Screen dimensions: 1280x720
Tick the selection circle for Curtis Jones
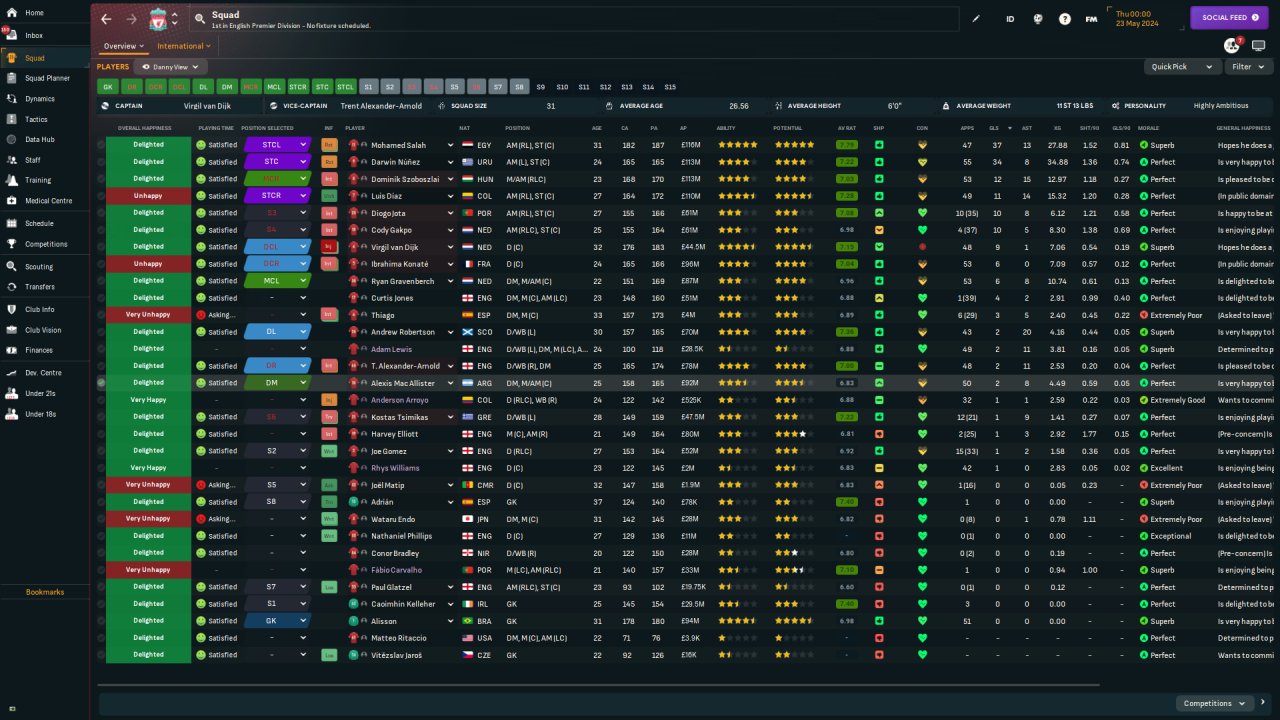coord(101,298)
